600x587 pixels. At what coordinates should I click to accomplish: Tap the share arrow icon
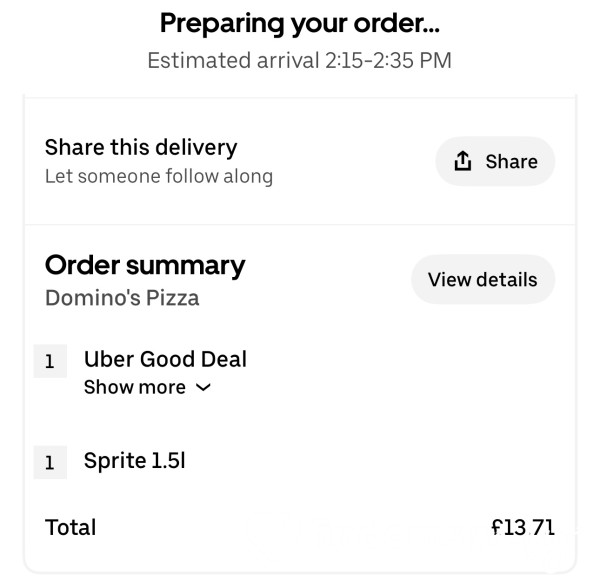coord(462,161)
